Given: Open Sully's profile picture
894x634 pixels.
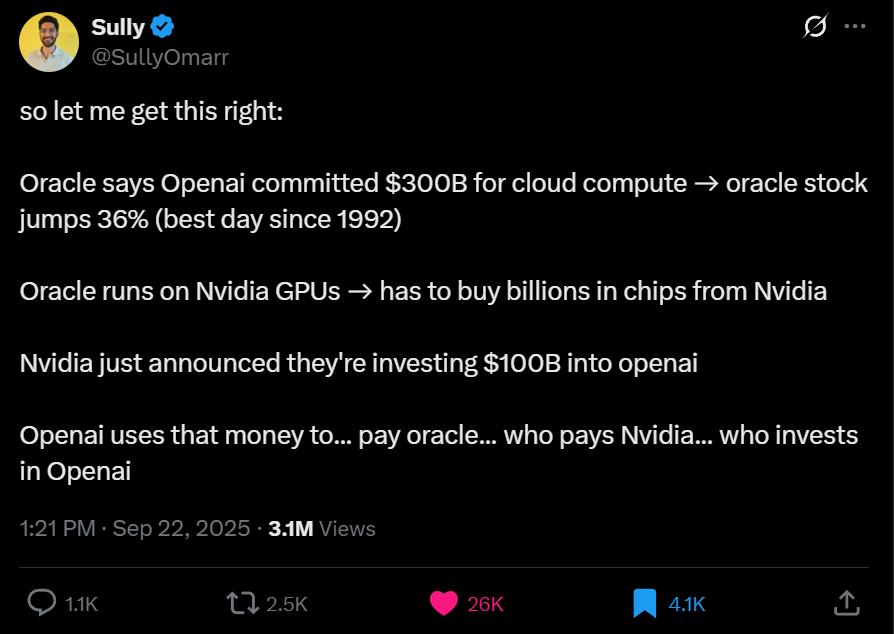Looking at the screenshot, I should [48, 42].
